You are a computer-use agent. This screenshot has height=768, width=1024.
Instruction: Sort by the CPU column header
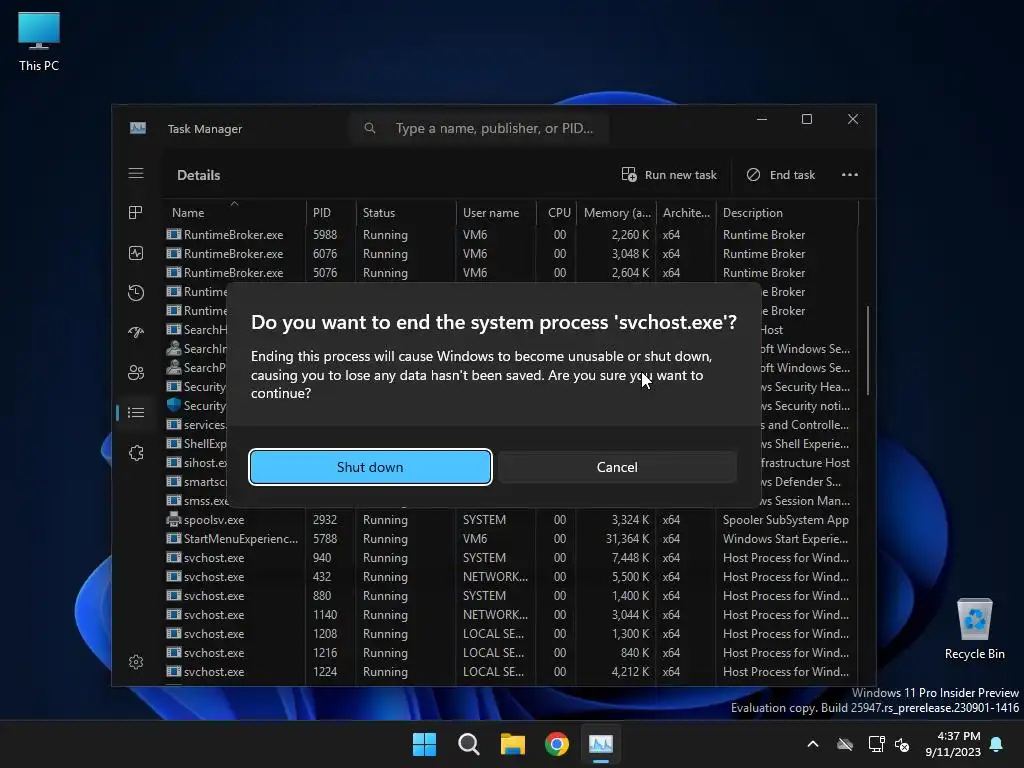[556, 212]
